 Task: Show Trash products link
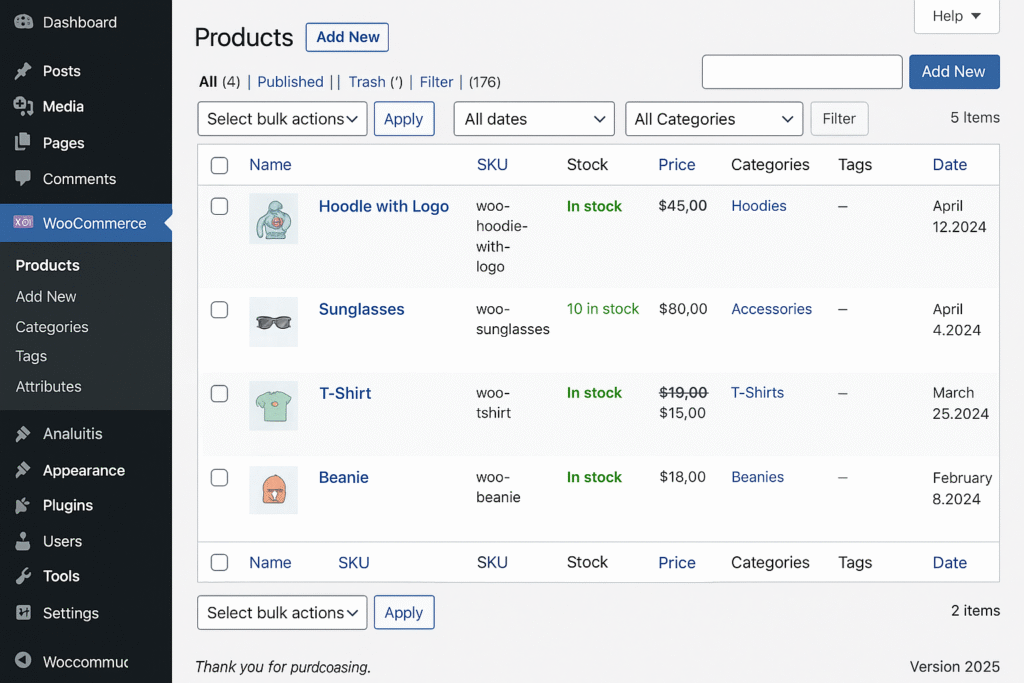point(366,82)
